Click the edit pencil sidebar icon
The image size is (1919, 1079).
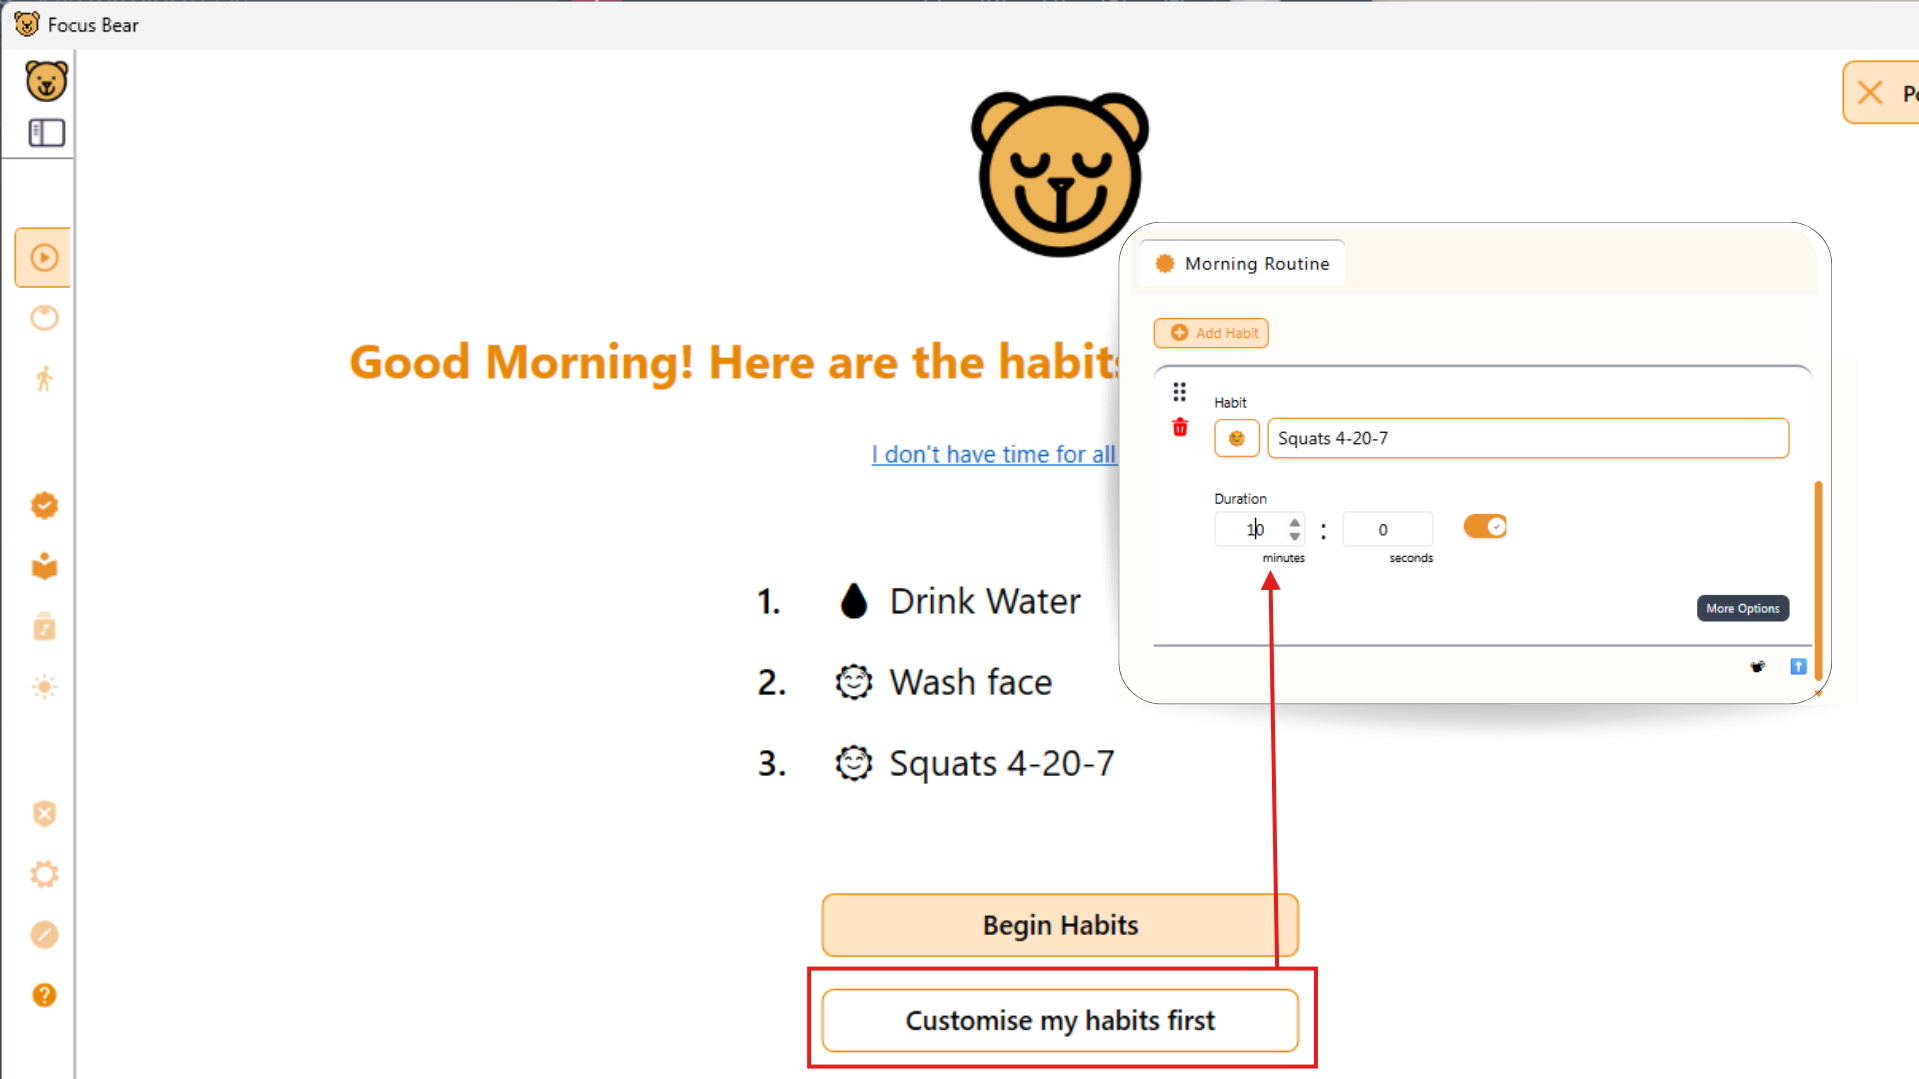(44, 934)
